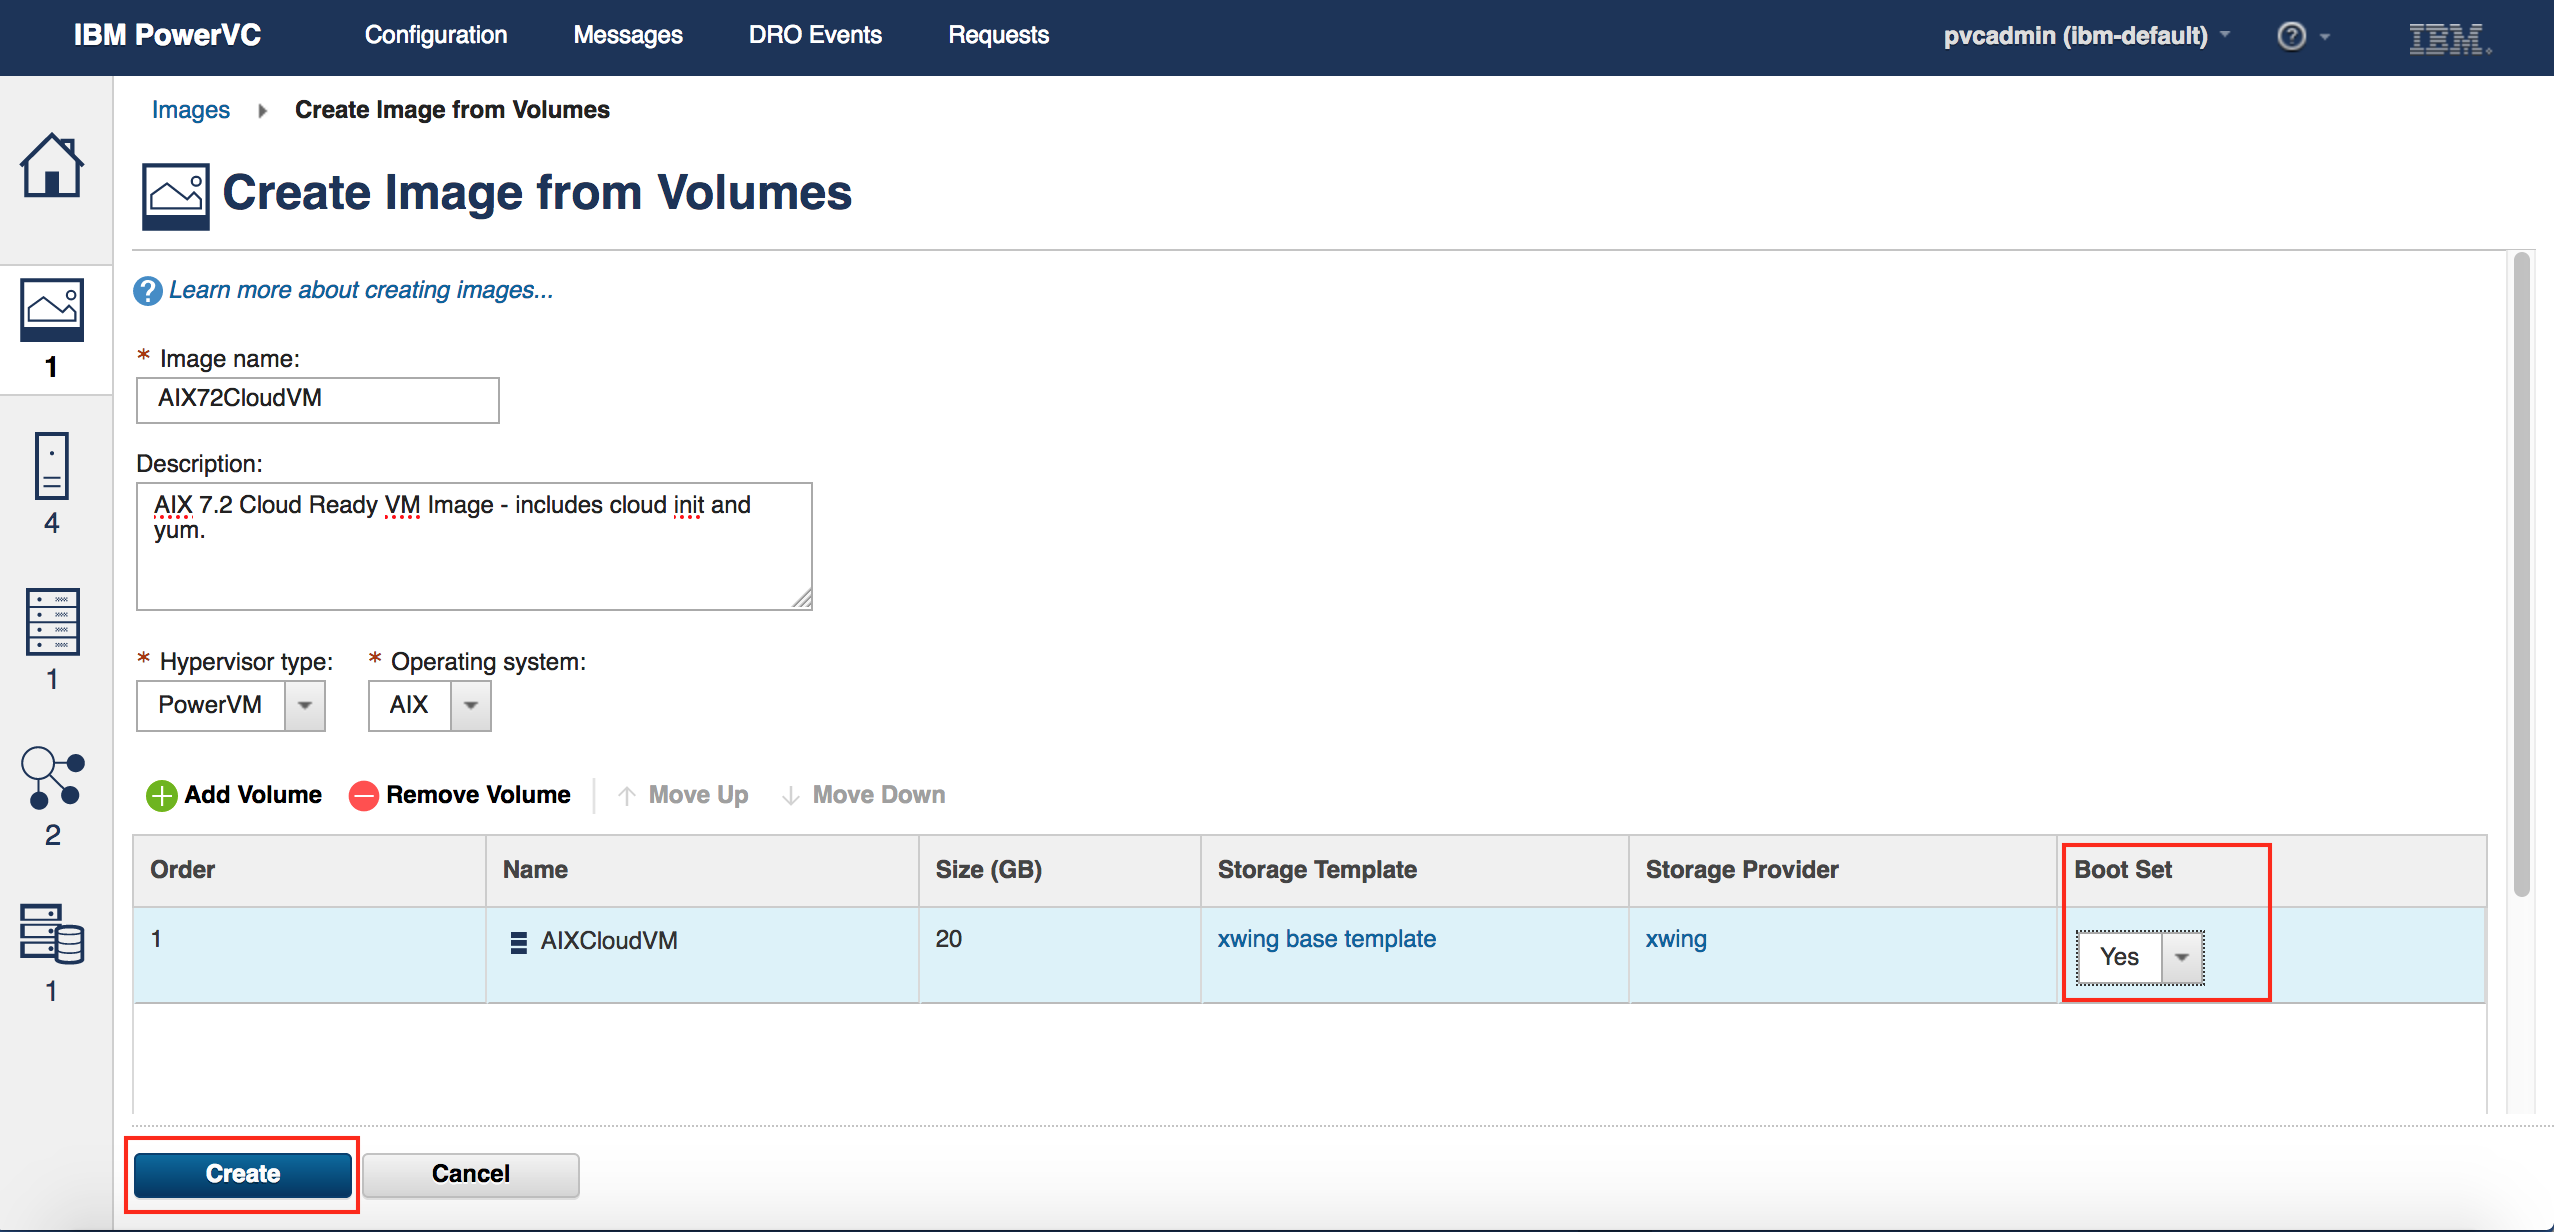Open the Hosts sidebar icon
Viewport: 2554px width, 1232px height.
pos(52,621)
